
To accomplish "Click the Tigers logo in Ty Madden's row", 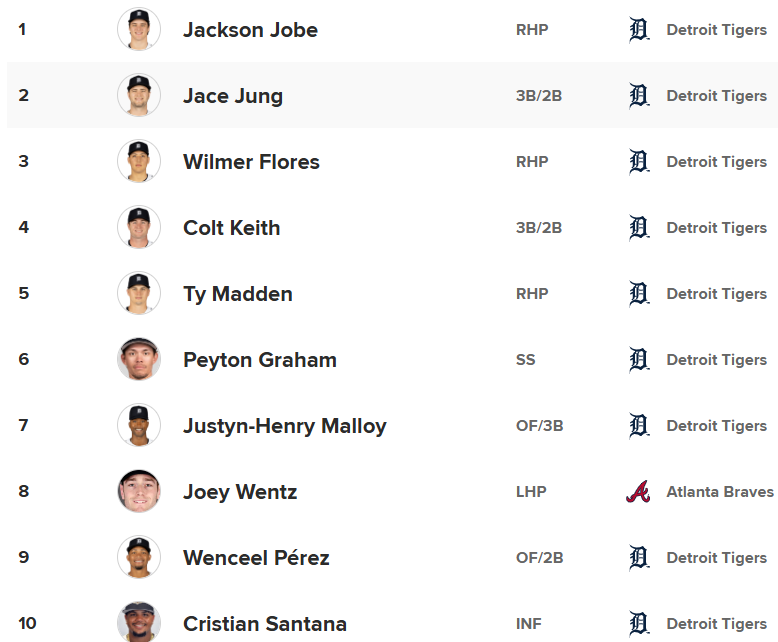I will (x=639, y=294).
